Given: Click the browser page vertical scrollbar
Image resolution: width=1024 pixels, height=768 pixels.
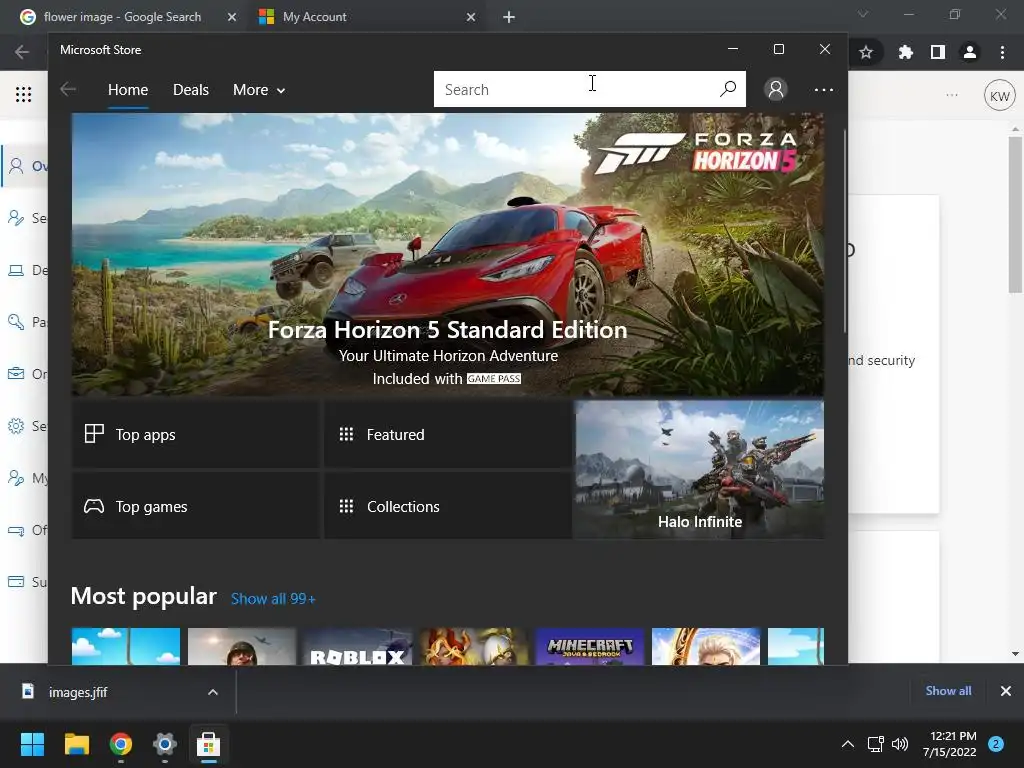Looking at the screenshot, I should coord(1015,216).
